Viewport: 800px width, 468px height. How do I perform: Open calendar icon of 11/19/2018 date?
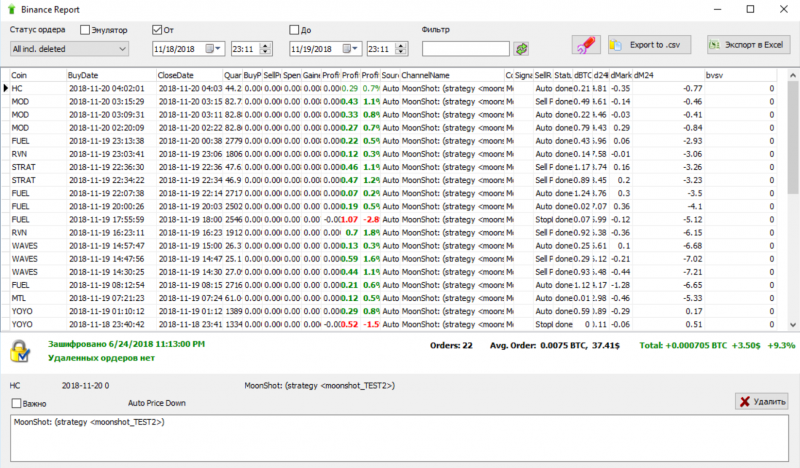[346, 48]
